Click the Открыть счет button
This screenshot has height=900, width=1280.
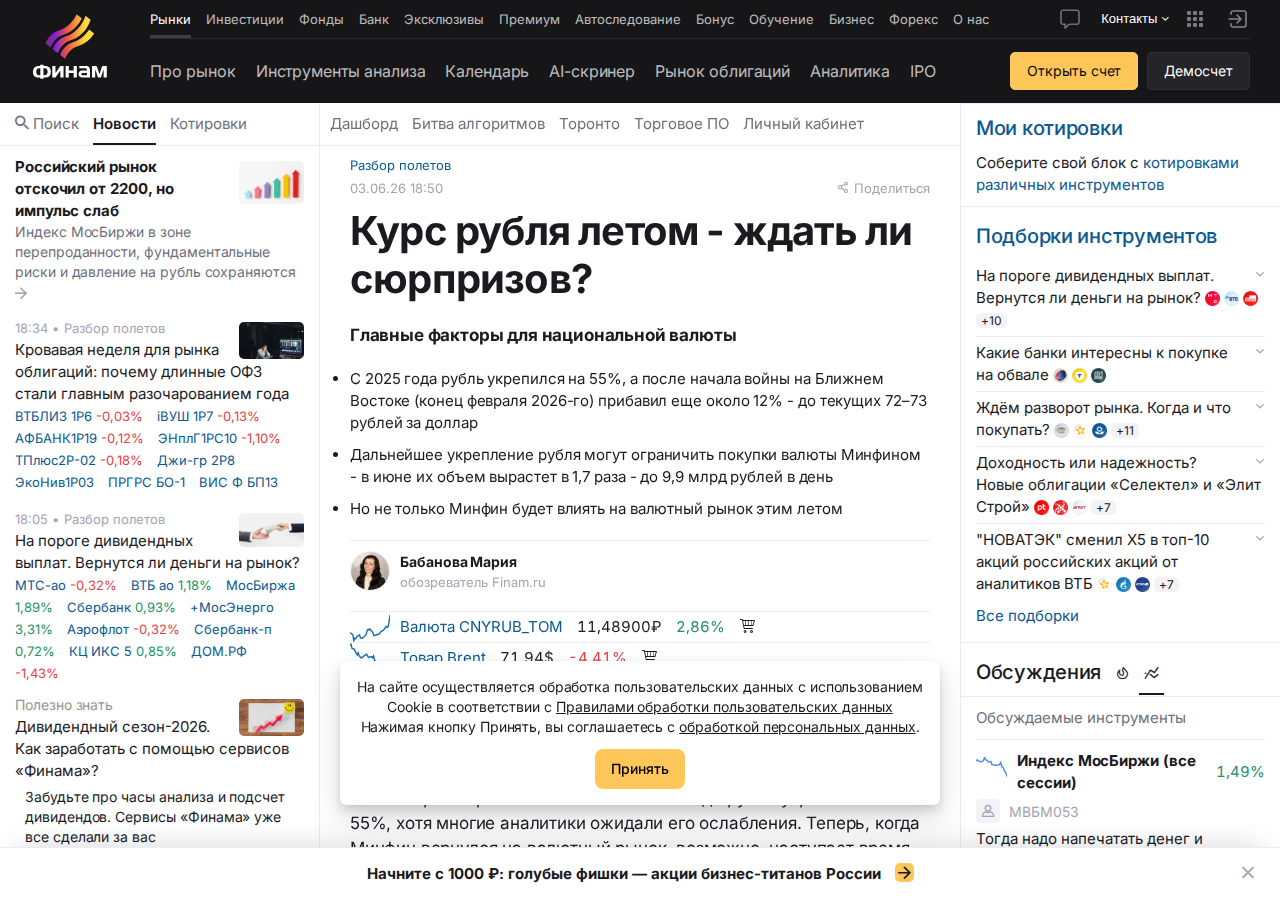(x=1074, y=71)
